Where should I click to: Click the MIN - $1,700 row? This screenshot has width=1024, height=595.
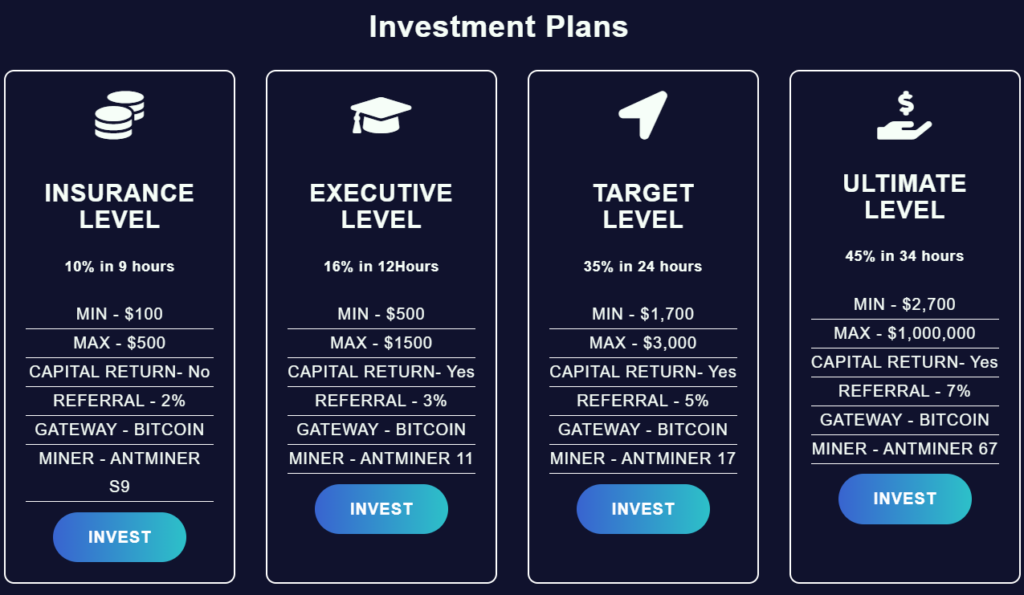[x=643, y=314]
